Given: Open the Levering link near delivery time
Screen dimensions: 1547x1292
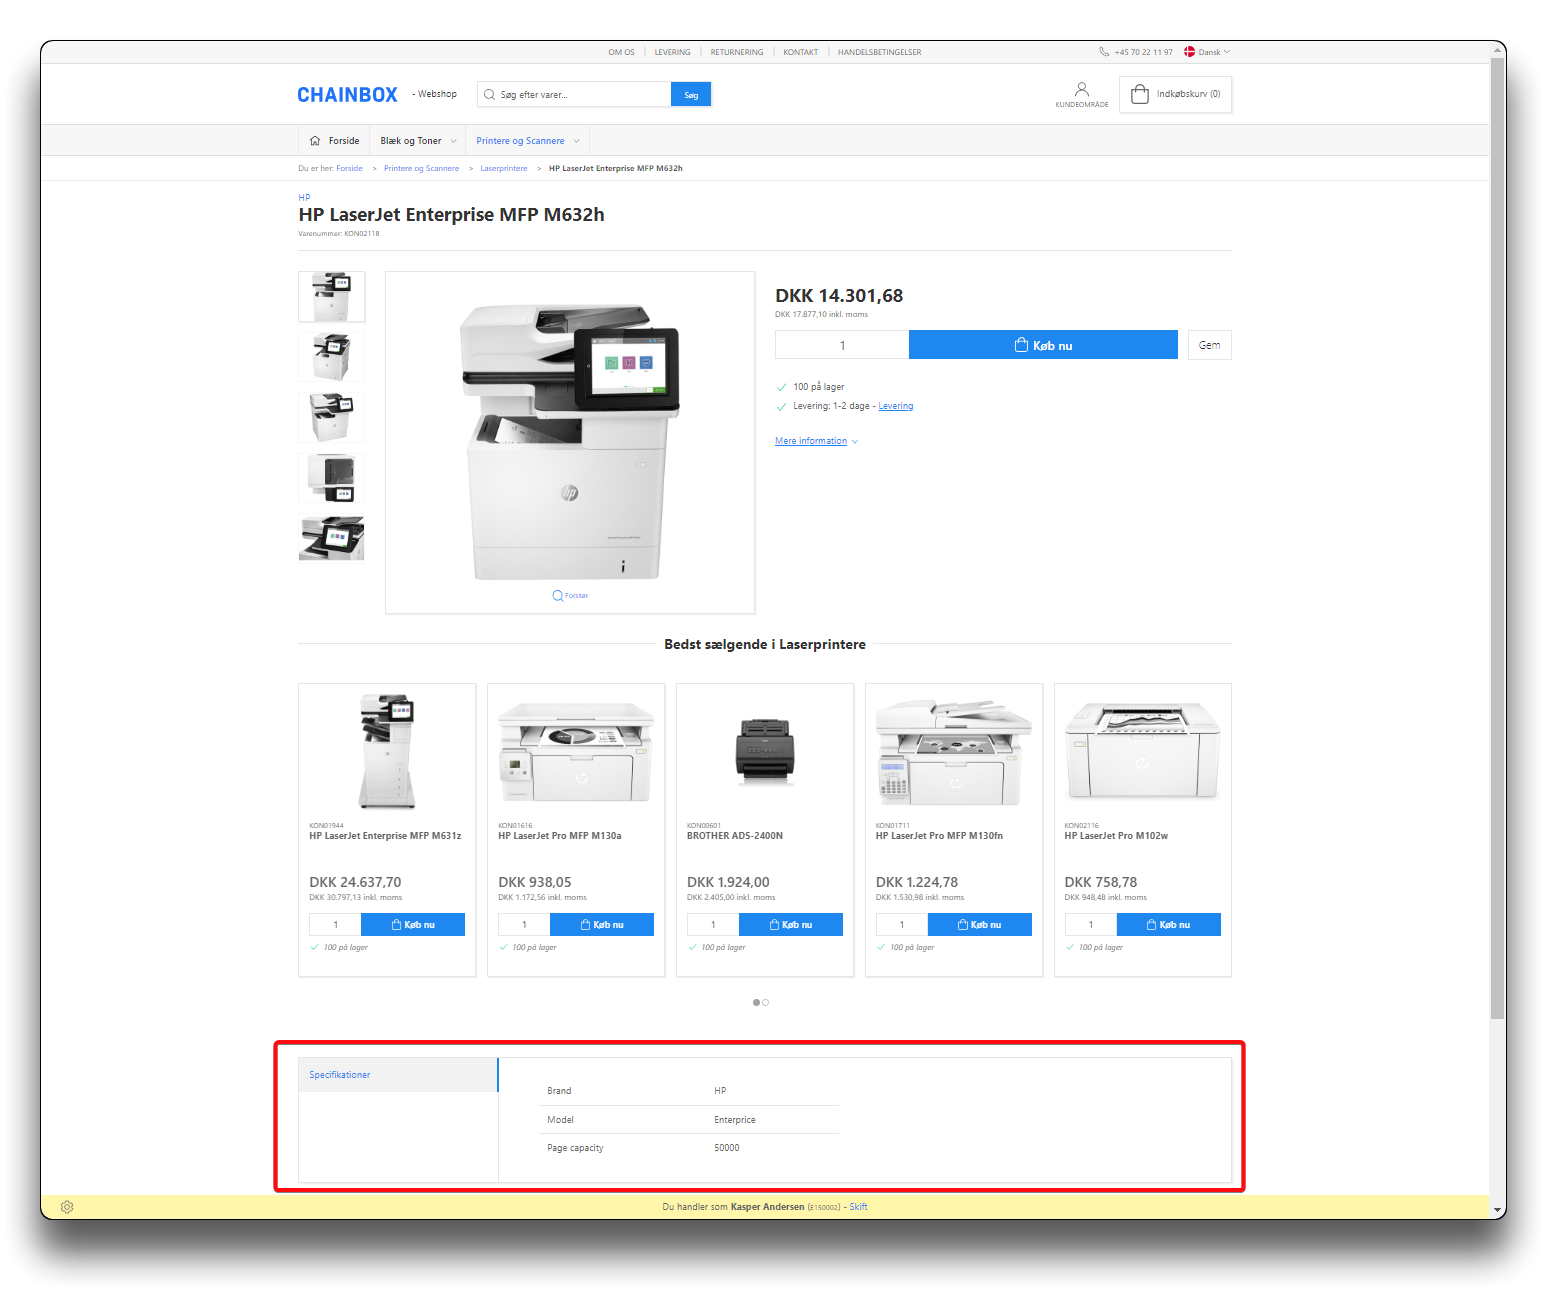Looking at the screenshot, I should coord(895,406).
